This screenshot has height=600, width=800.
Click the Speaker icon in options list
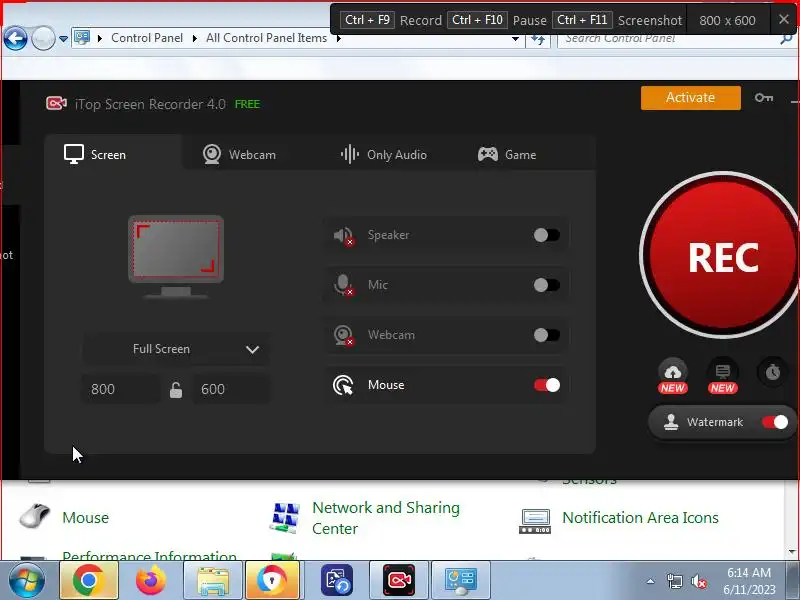(343, 236)
